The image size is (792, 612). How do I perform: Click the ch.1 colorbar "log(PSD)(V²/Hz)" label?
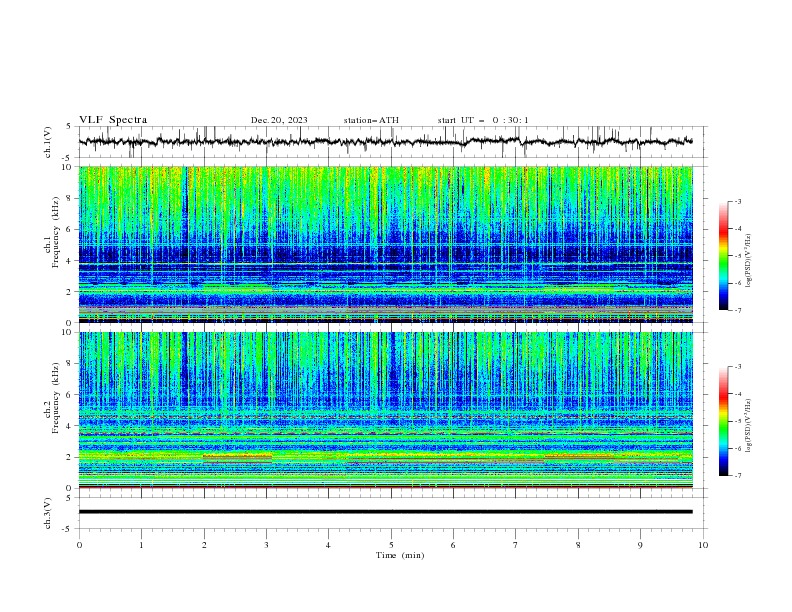(x=748, y=261)
